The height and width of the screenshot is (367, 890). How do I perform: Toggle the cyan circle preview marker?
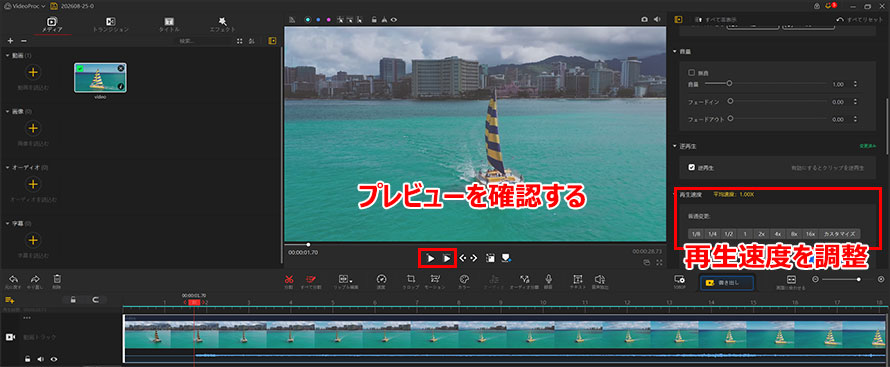308,19
